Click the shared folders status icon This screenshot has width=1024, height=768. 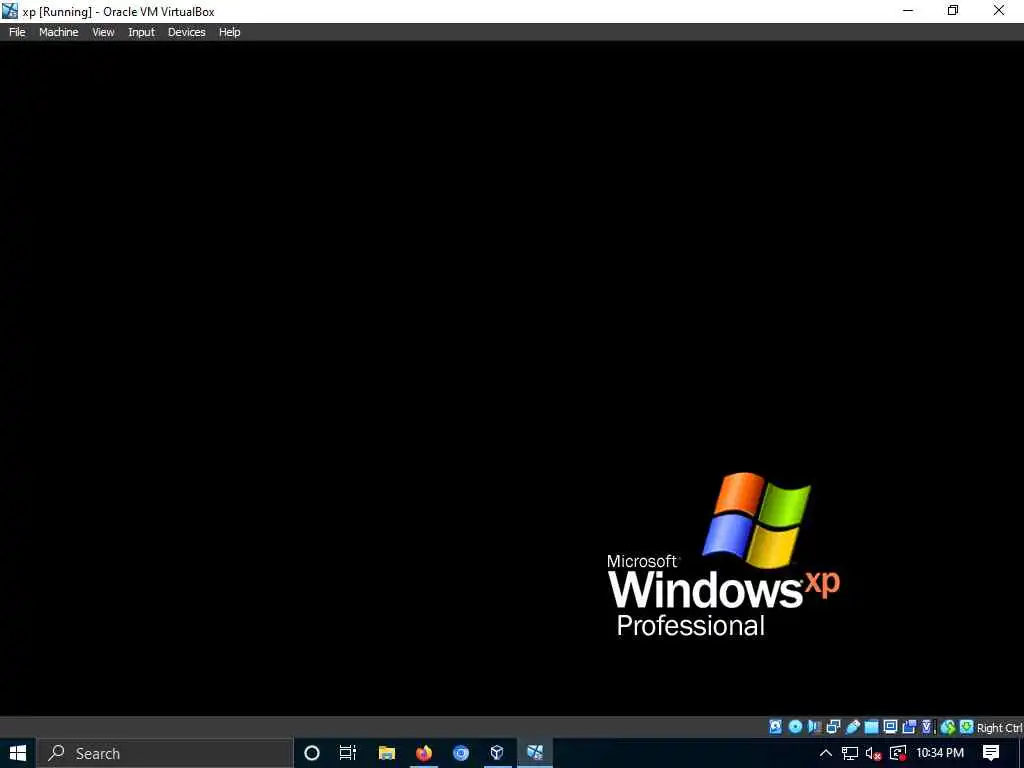click(x=871, y=727)
